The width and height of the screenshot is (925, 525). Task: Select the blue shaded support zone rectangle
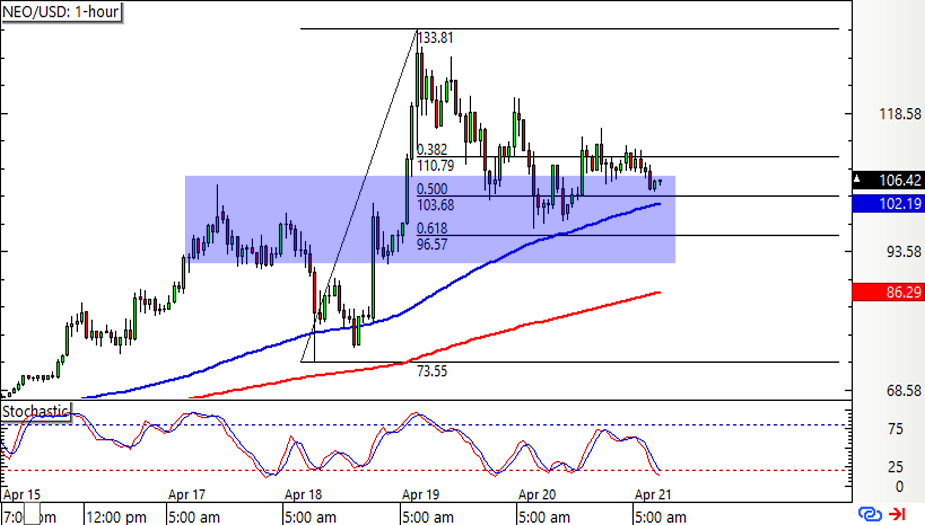(430, 219)
